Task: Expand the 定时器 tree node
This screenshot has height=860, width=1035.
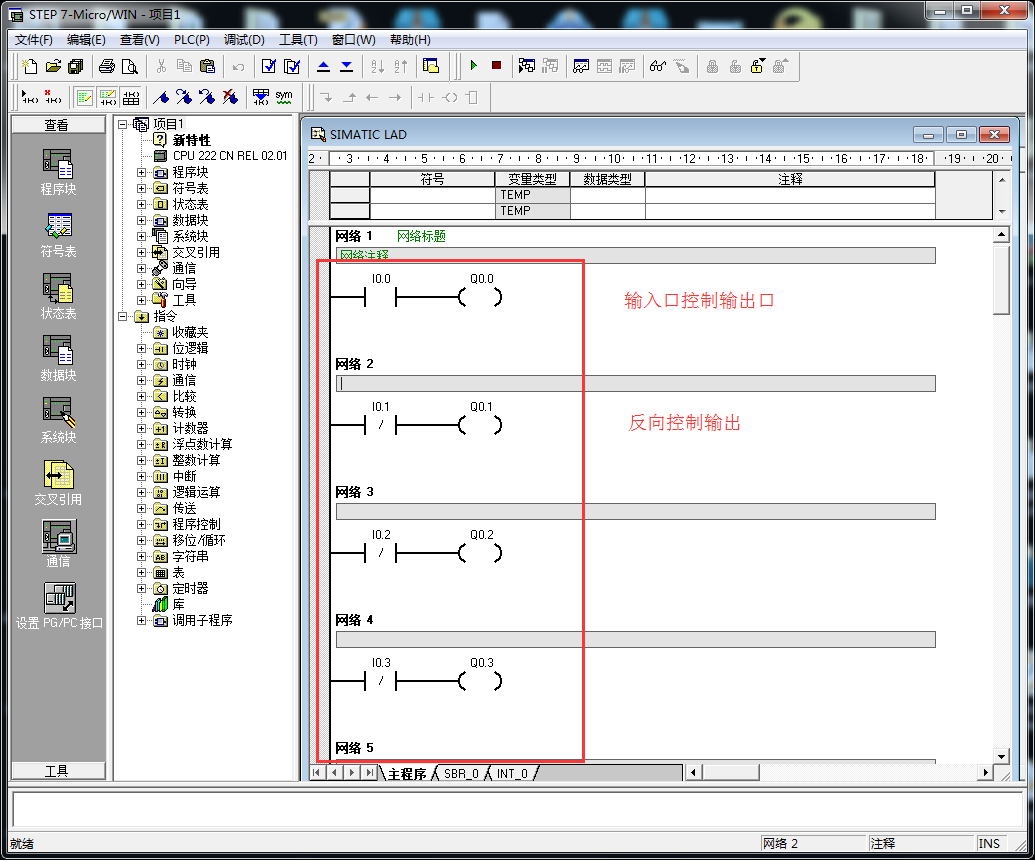Action: [141, 588]
